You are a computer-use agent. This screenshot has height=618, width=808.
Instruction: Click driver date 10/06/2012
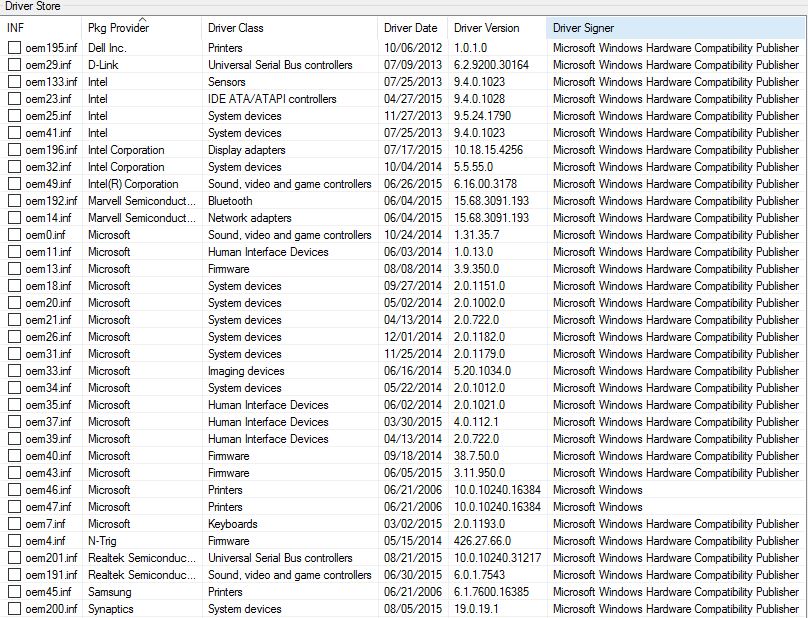(x=413, y=48)
